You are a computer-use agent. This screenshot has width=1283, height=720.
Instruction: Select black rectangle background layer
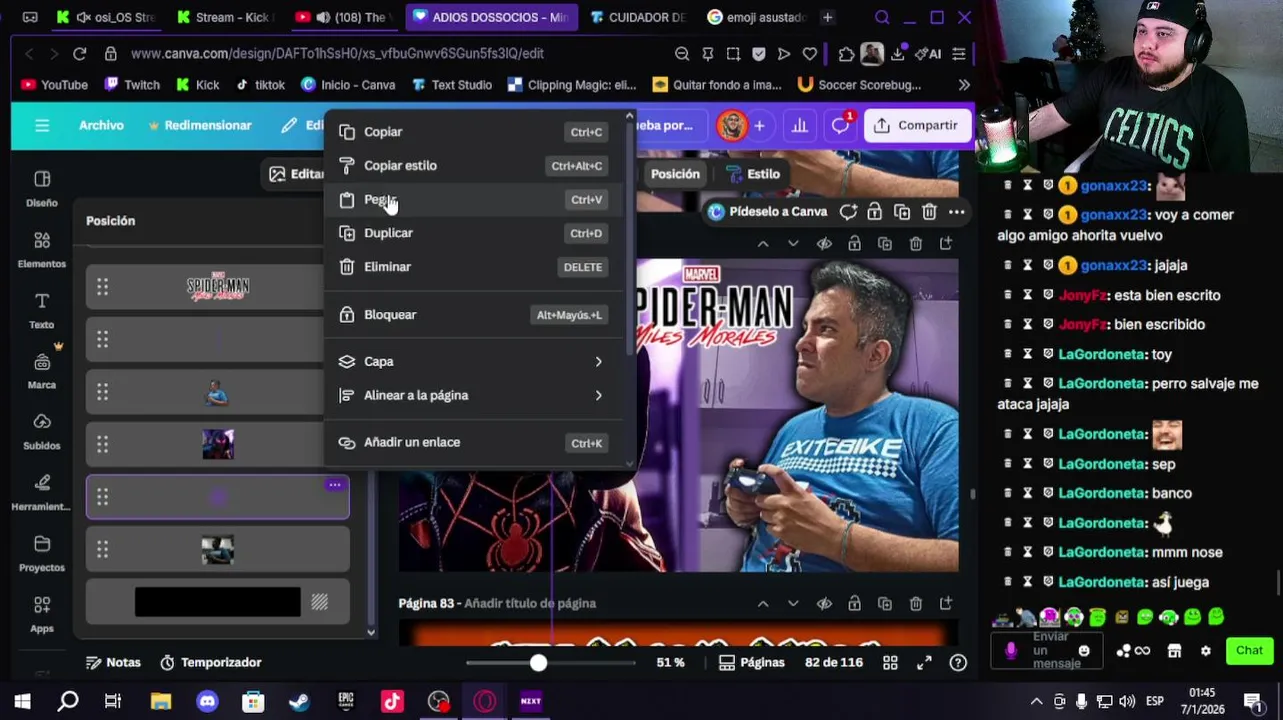217,602
